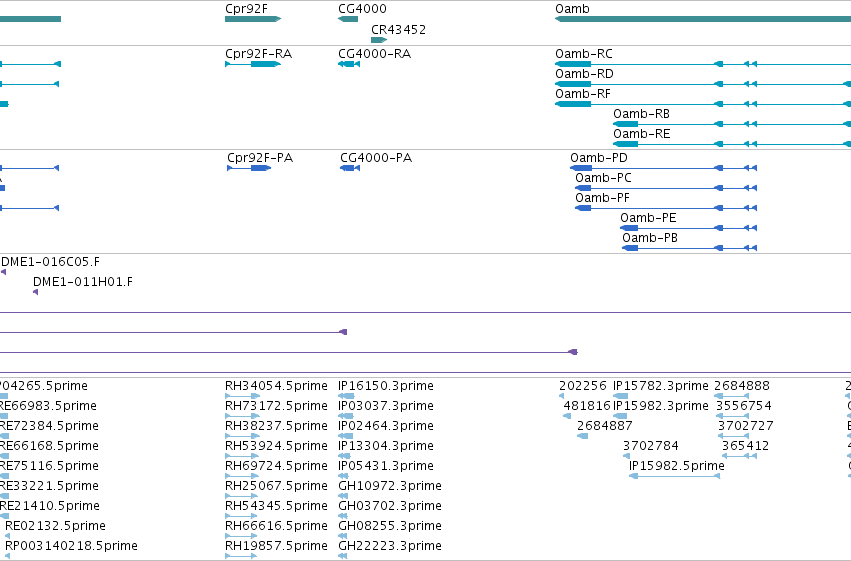Click the CR43452 gene label
The height and width of the screenshot is (561, 851).
(398, 30)
